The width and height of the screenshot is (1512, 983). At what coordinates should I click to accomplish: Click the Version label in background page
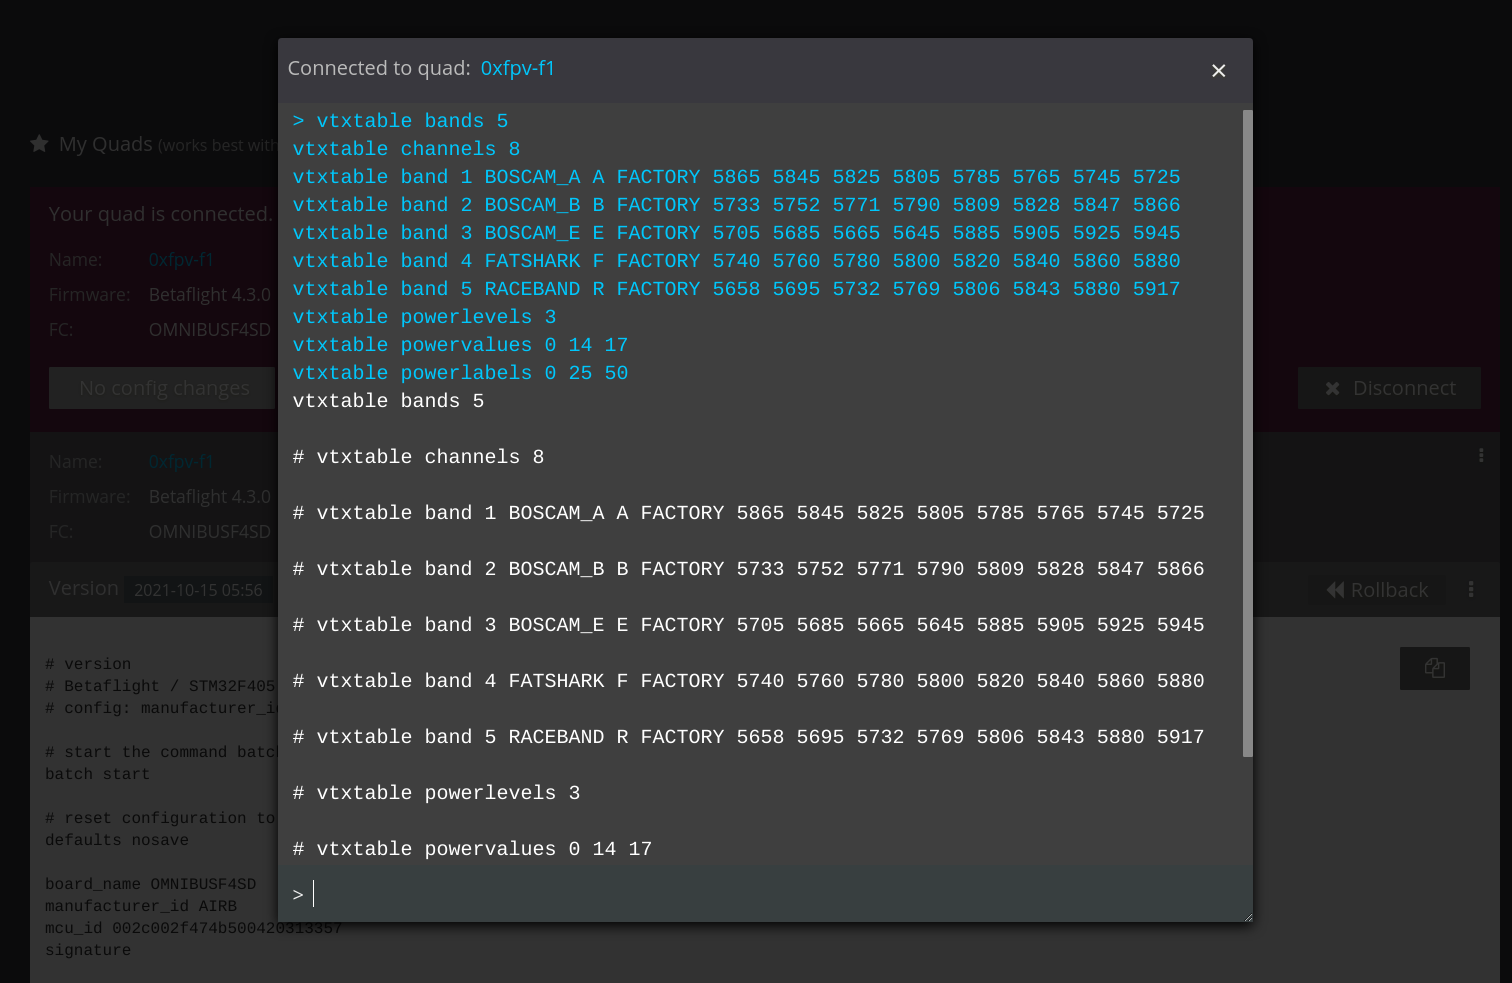pos(84,588)
